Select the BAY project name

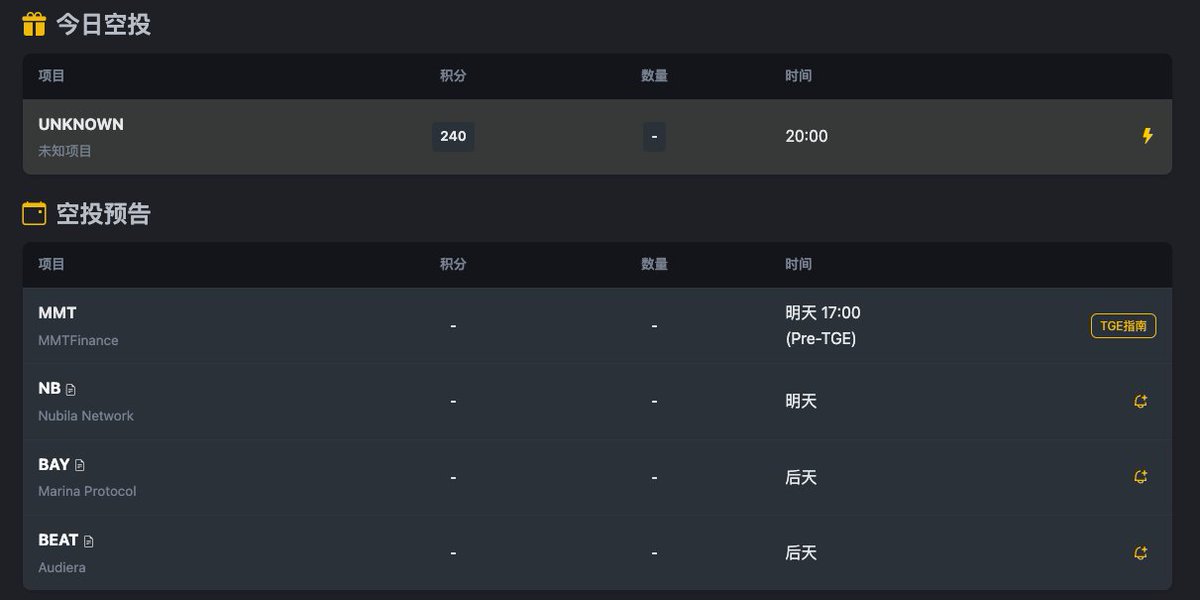point(54,464)
